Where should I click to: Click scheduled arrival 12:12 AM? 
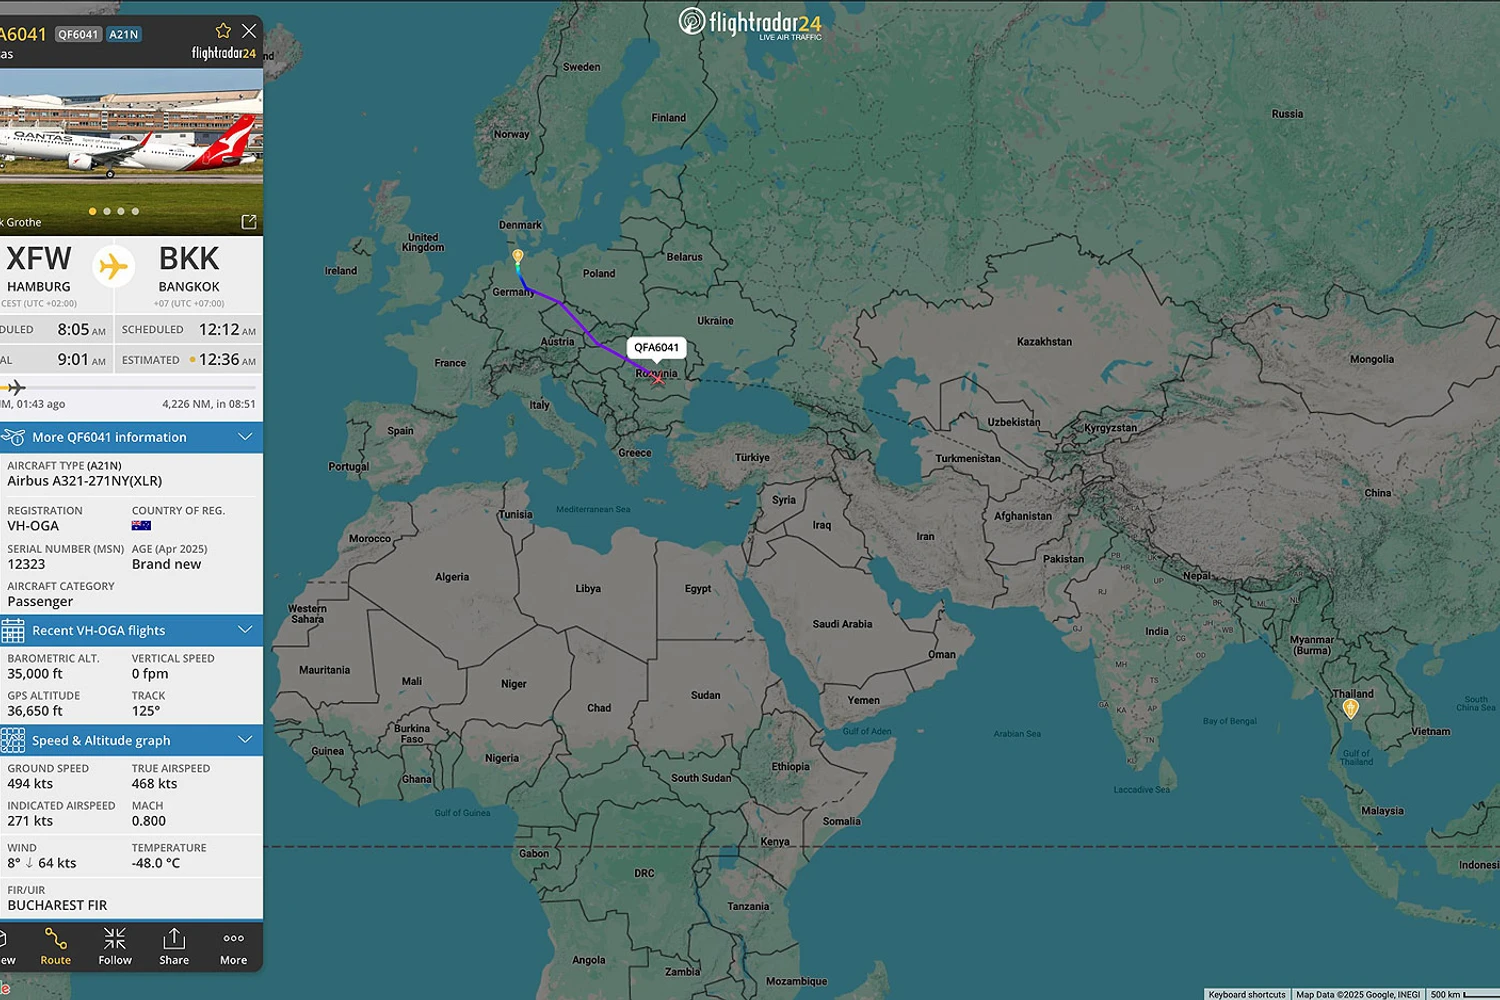tap(227, 329)
